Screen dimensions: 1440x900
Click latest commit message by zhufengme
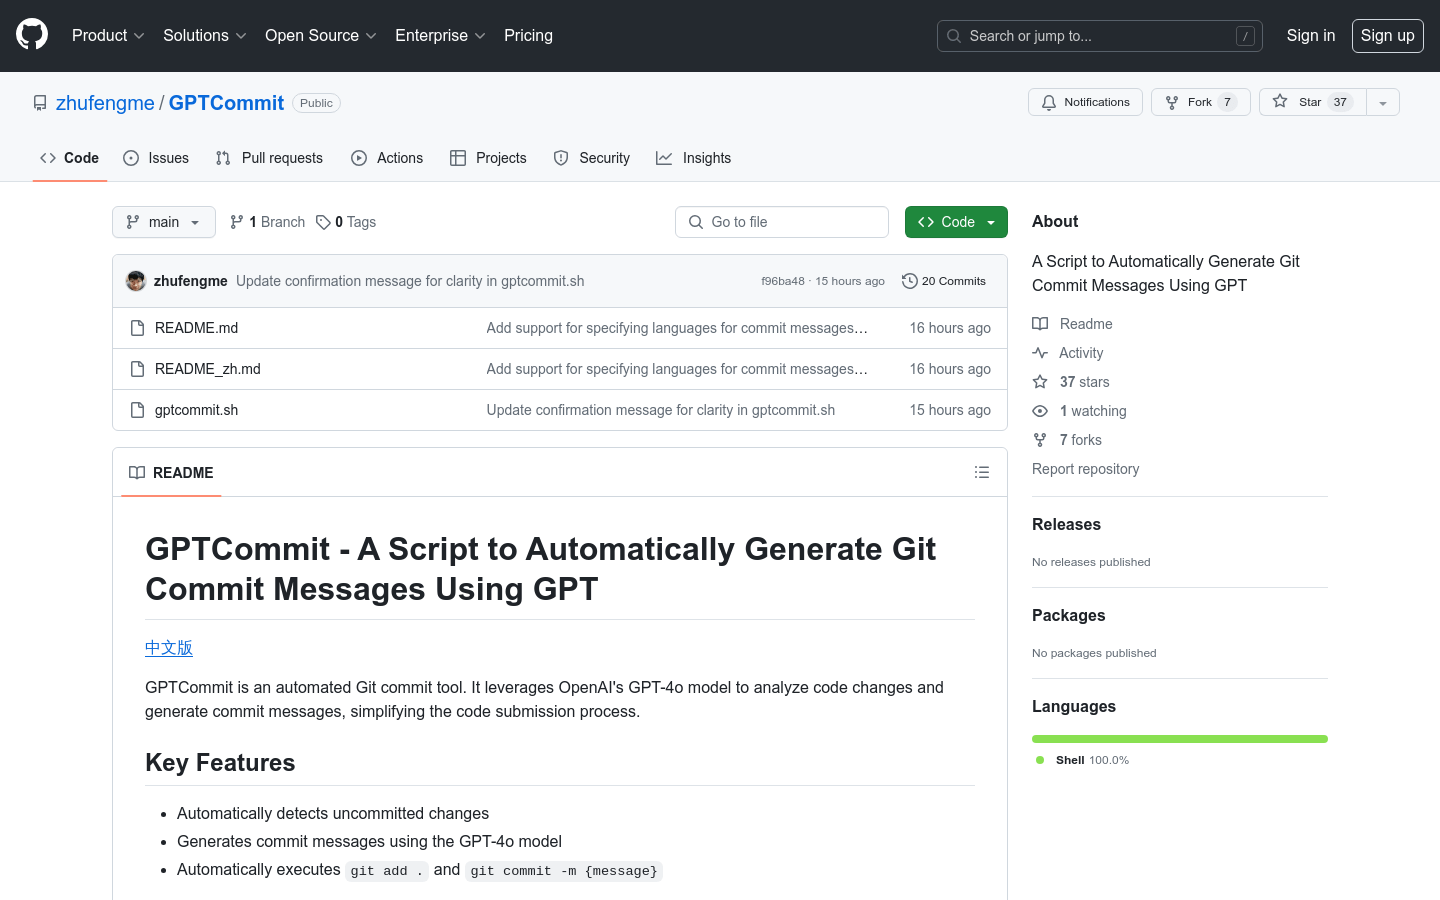(x=410, y=281)
